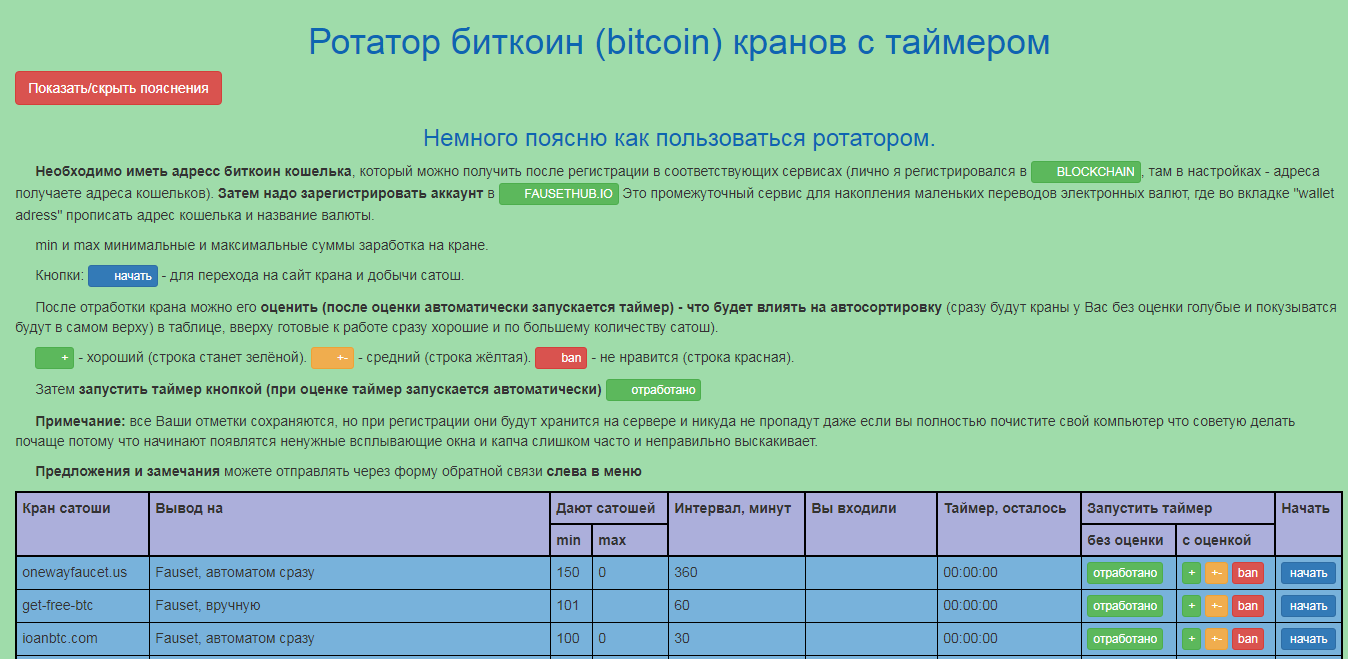The height and width of the screenshot is (659, 1348).
Task: Rate get-free-btc as average with +-
Action: click(1215, 606)
